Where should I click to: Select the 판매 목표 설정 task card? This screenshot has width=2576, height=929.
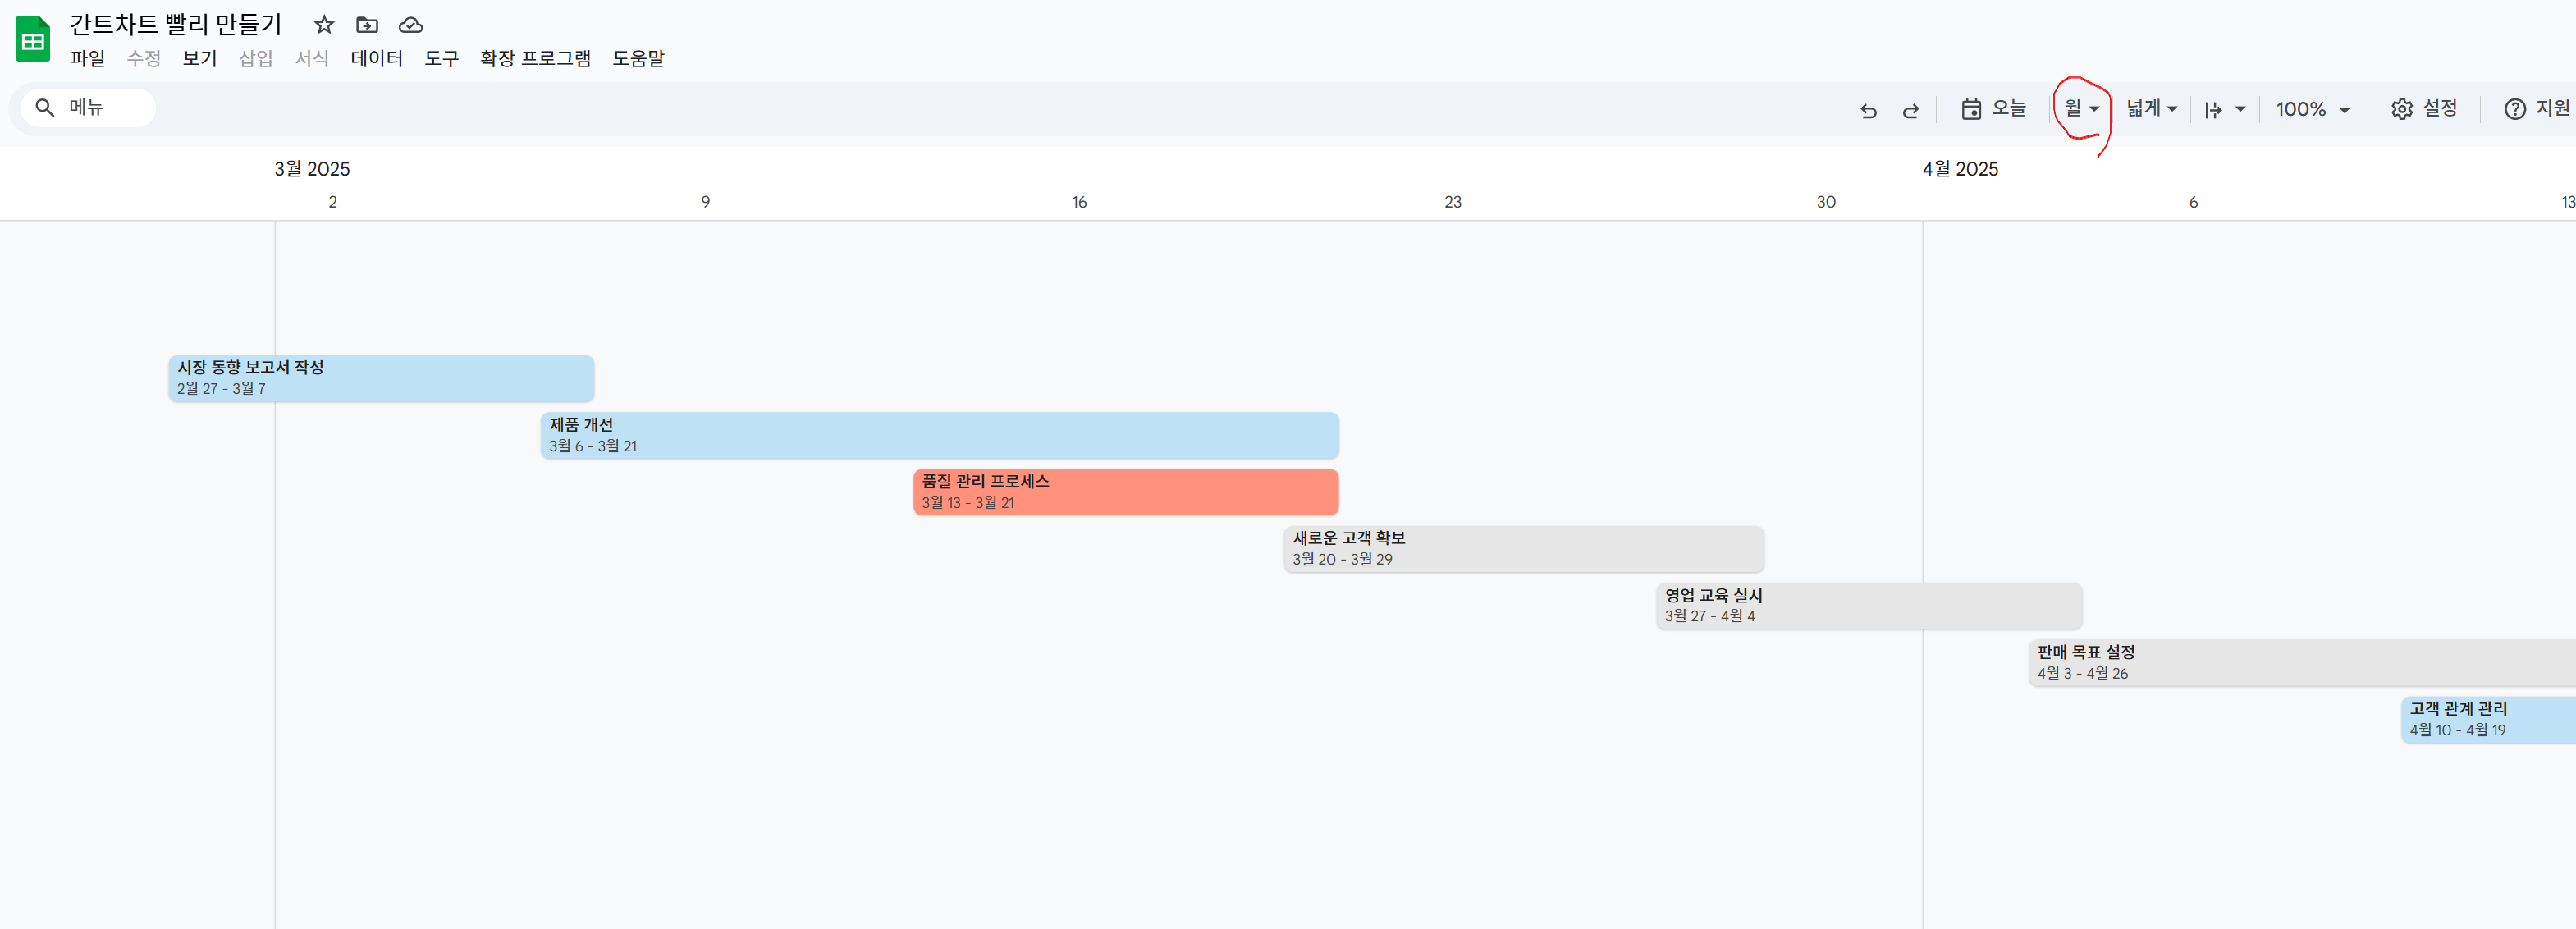2302,663
